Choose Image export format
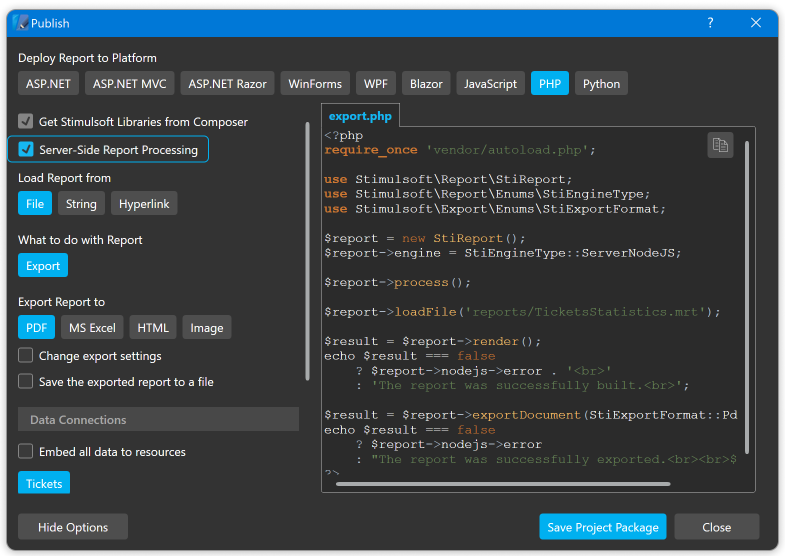 click(207, 328)
